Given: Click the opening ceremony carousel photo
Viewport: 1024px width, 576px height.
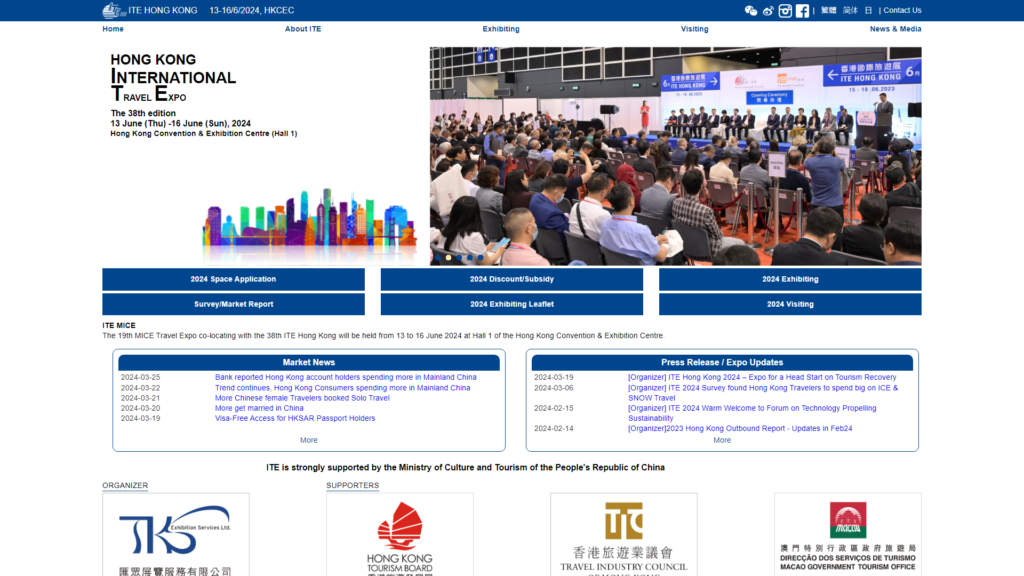Looking at the screenshot, I should [x=675, y=155].
